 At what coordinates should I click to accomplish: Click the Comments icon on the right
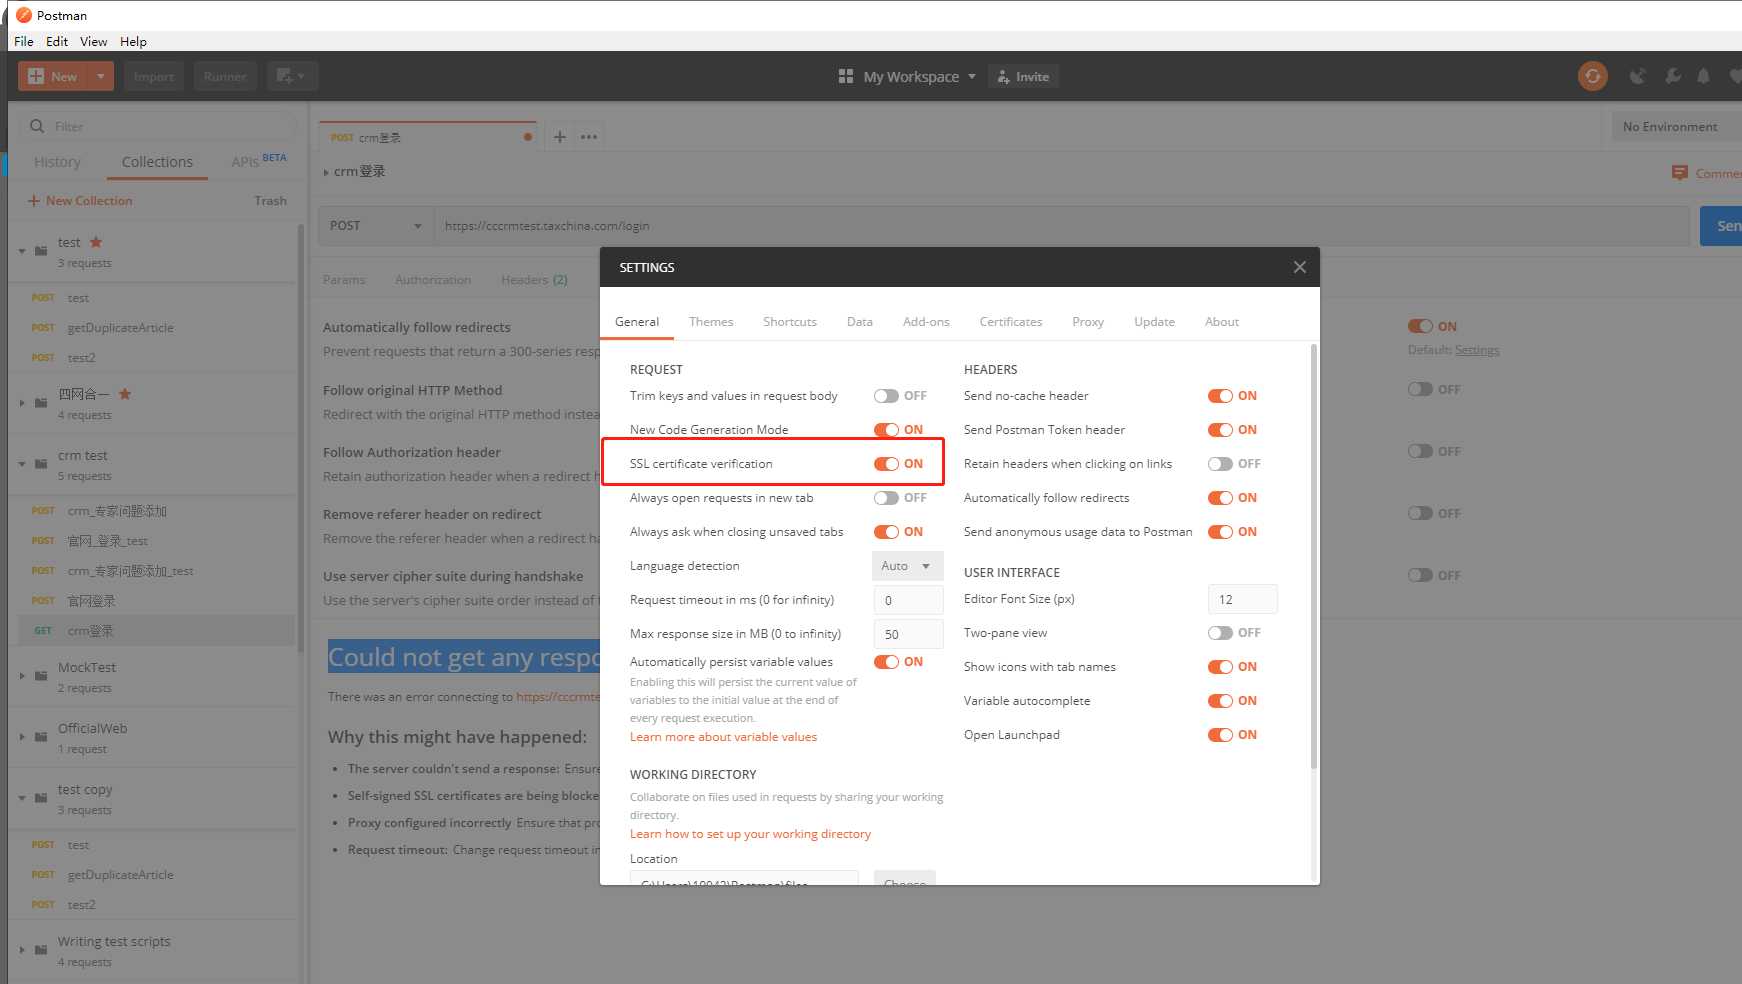[x=1680, y=173]
